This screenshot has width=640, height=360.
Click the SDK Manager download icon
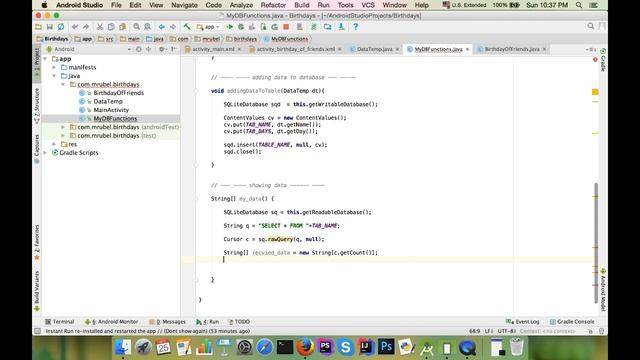pos(341,27)
